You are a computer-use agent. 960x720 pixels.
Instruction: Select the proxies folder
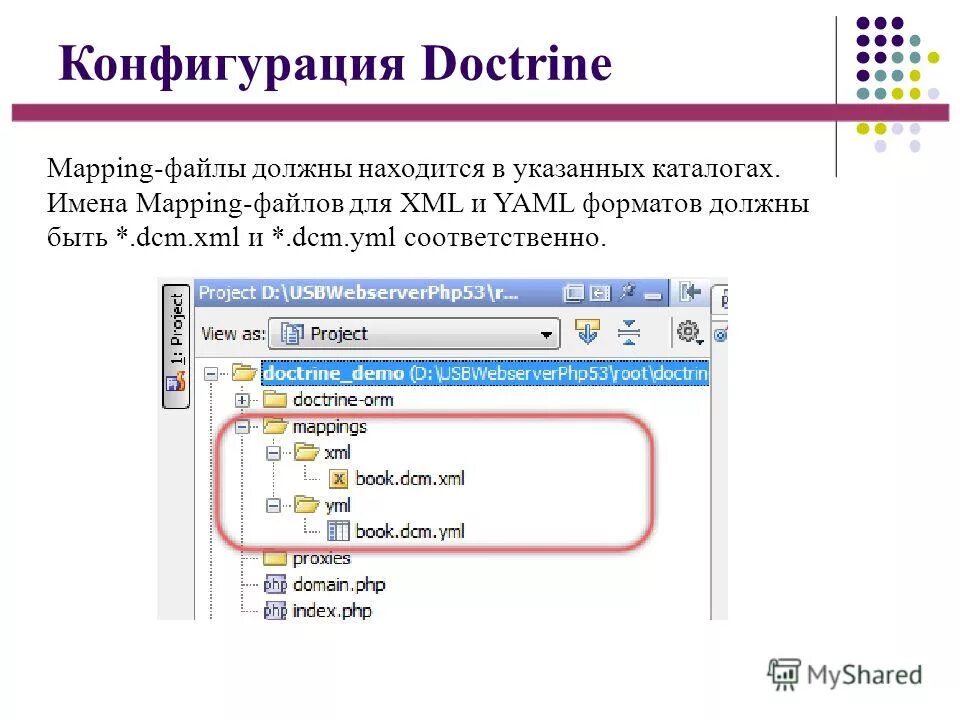coord(321,558)
